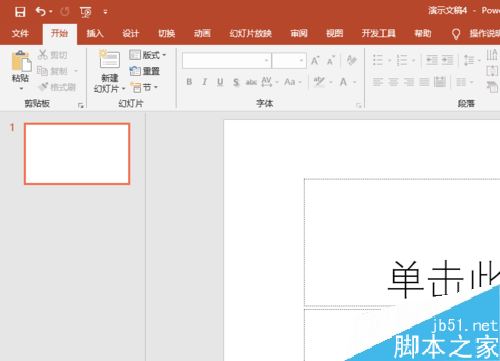This screenshot has height=361, width=500.
Task: Click the title placeholder on the slide
Action: (402, 242)
